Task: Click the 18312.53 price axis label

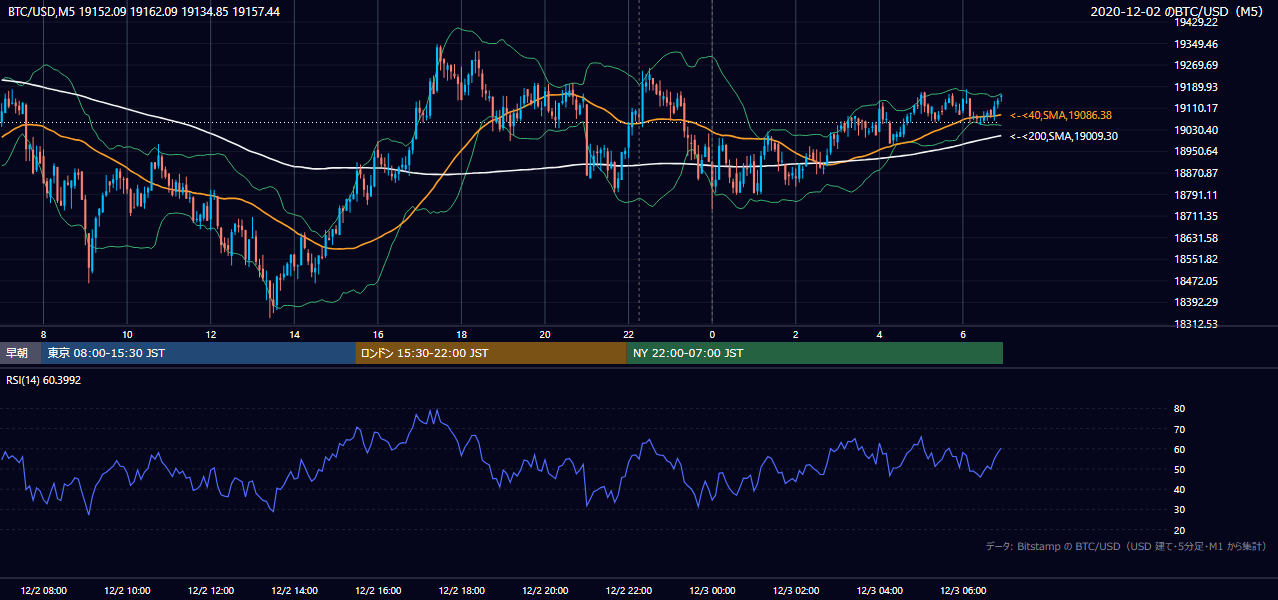Action: [1196, 324]
